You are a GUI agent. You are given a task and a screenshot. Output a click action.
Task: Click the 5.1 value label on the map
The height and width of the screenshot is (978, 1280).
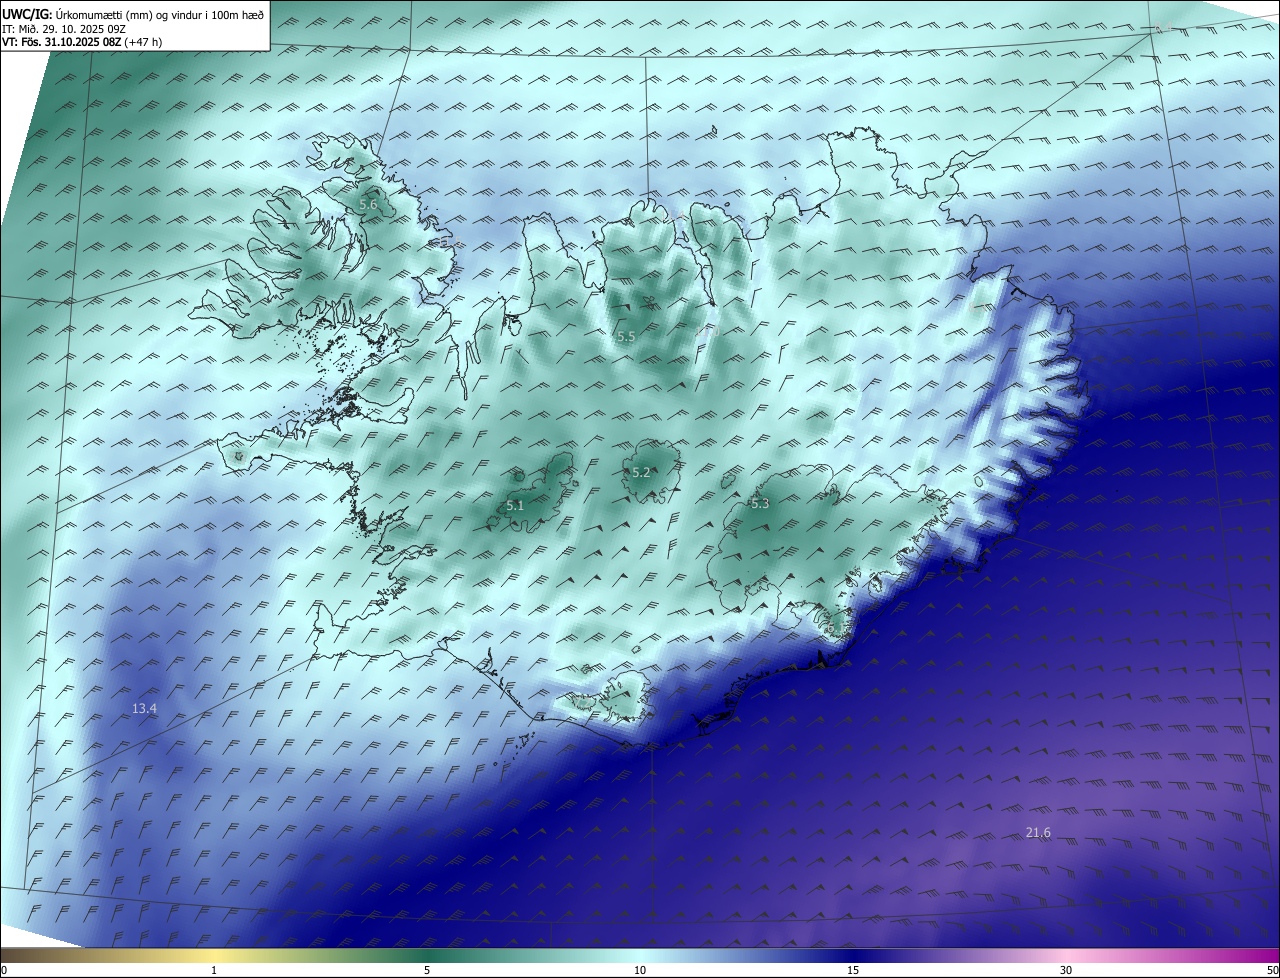tap(515, 506)
